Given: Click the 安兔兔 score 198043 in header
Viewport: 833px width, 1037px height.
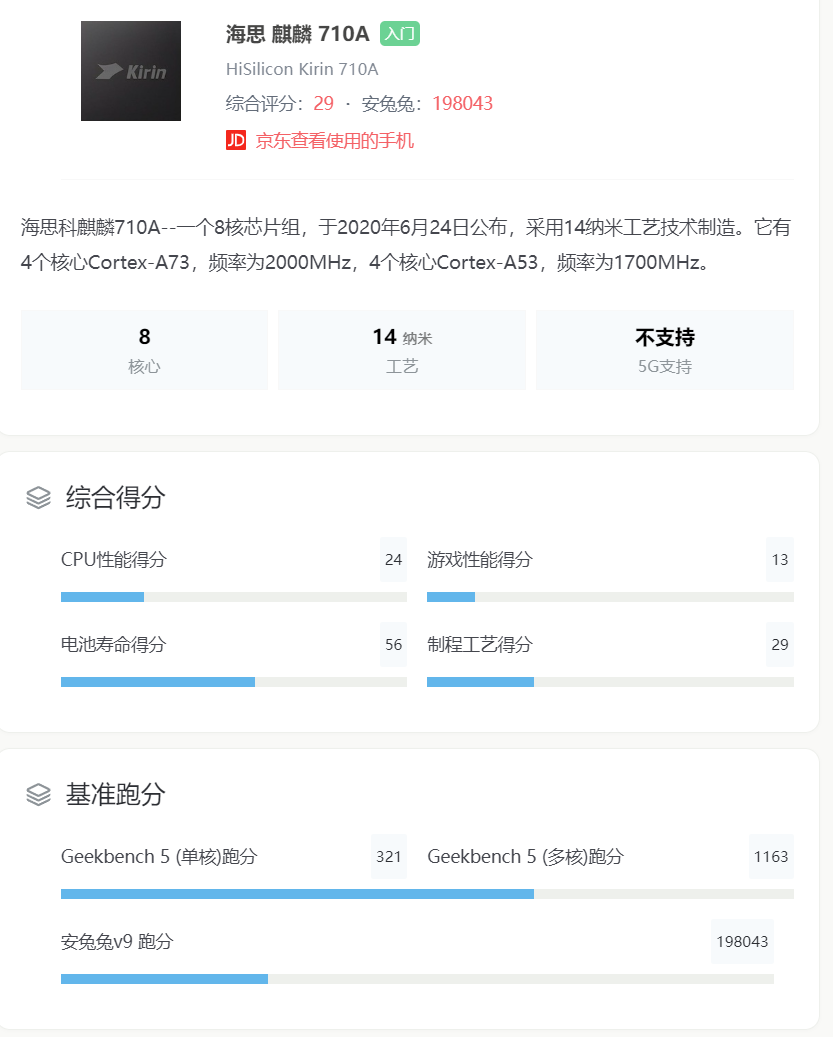Looking at the screenshot, I should point(463,103).
